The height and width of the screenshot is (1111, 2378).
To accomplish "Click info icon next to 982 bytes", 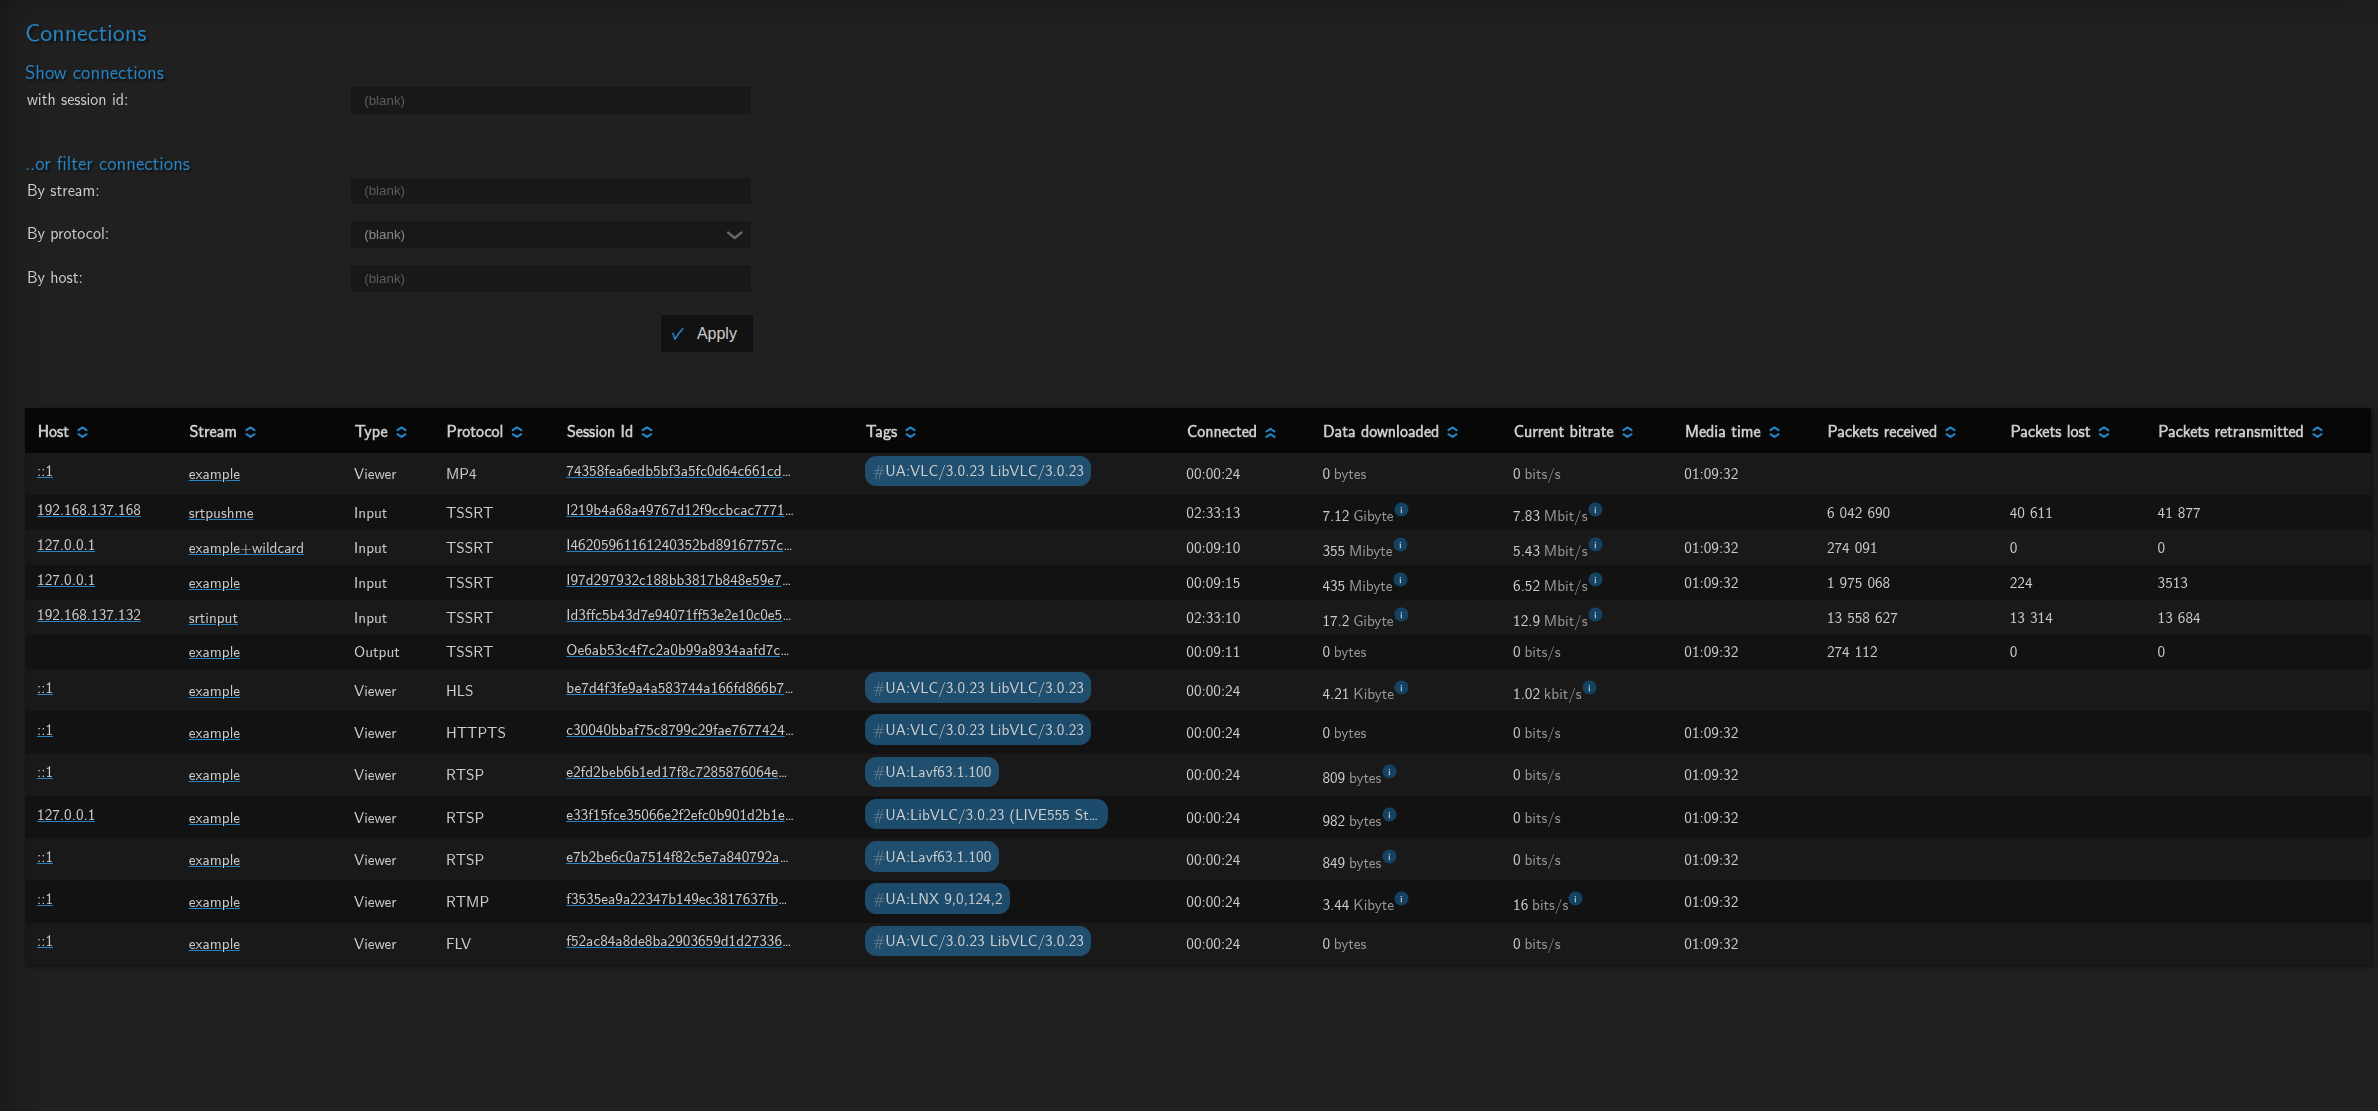I will point(1390,815).
